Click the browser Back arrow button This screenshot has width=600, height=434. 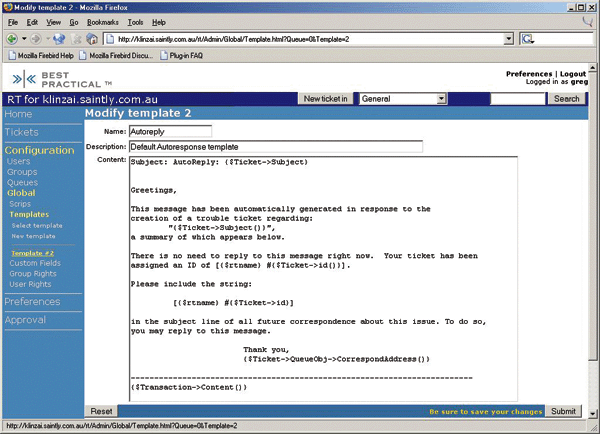(12, 38)
